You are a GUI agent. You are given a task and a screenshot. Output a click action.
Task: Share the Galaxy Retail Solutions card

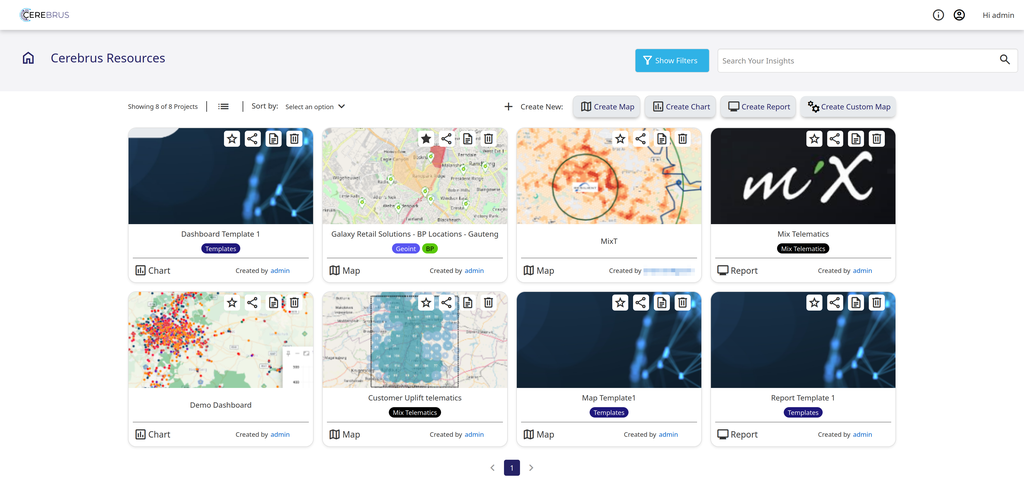click(447, 138)
